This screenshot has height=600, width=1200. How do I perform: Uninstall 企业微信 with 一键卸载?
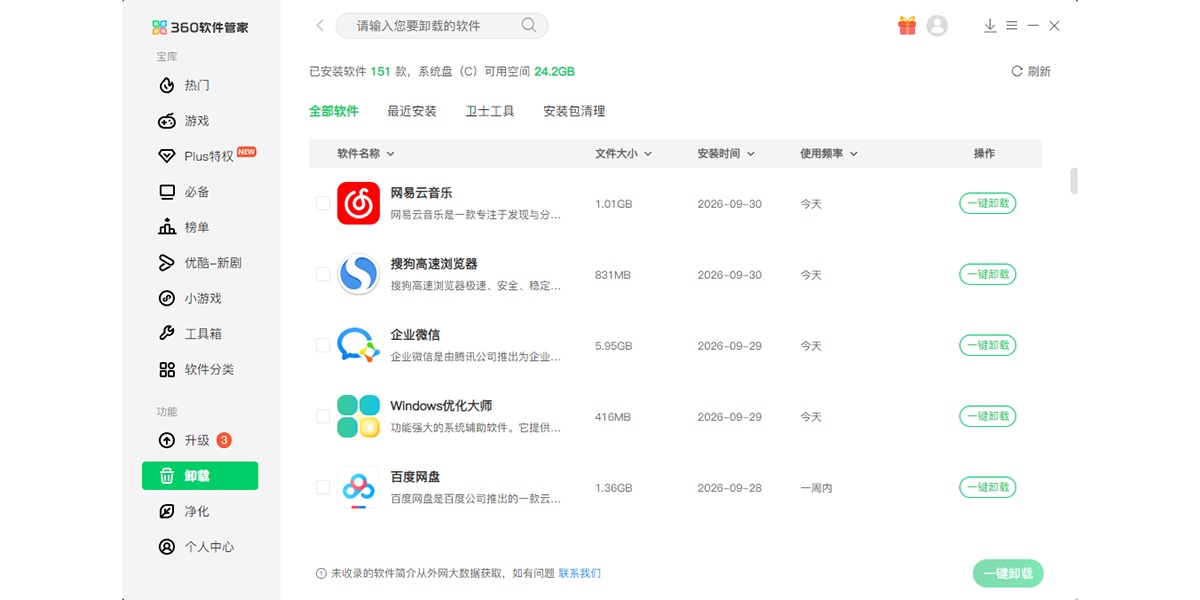click(988, 345)
